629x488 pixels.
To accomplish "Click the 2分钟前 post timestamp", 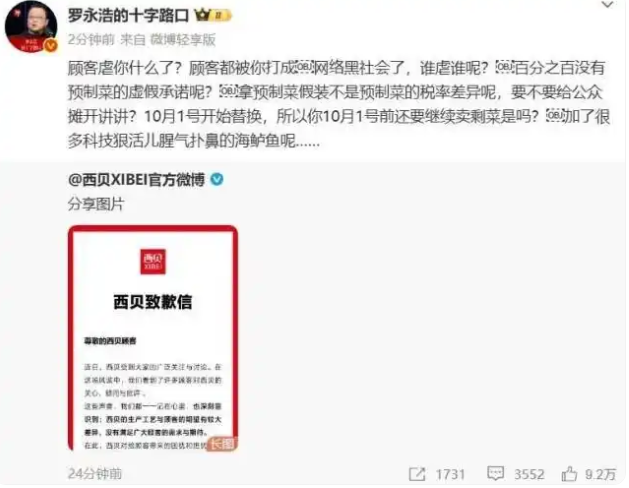I will (91, 40).
